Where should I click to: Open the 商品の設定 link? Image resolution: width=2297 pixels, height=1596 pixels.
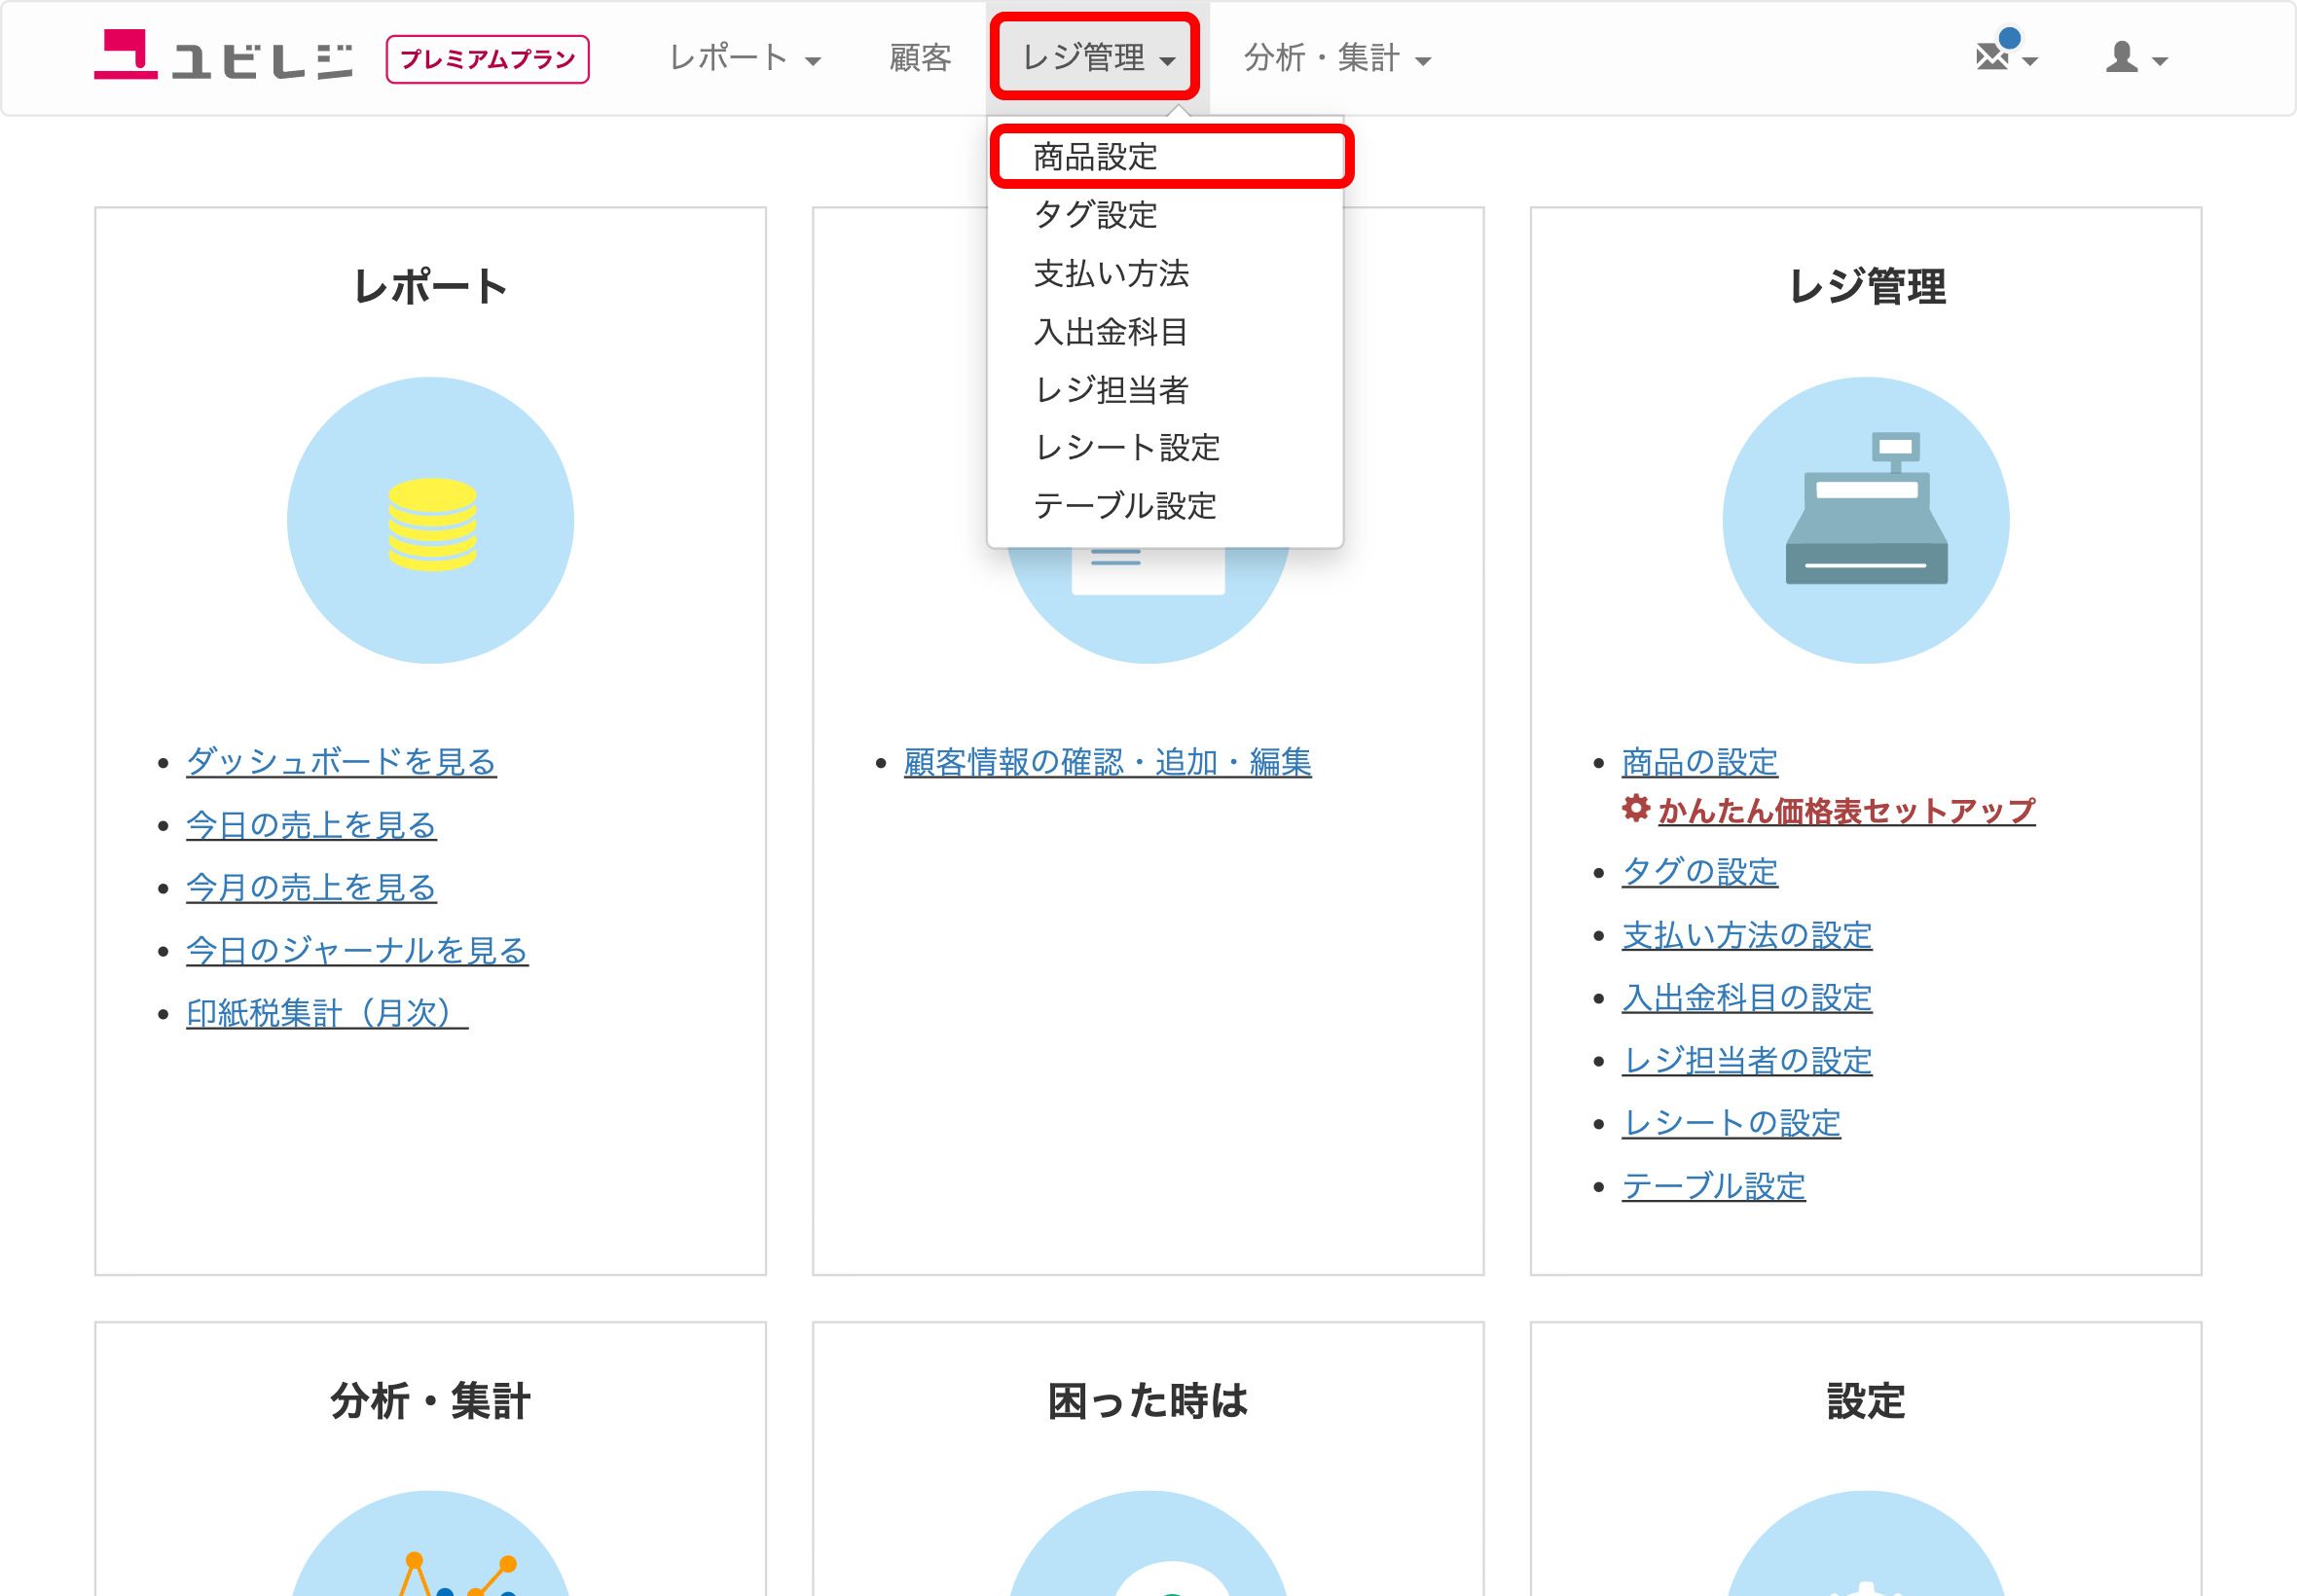coord(1699,762)
